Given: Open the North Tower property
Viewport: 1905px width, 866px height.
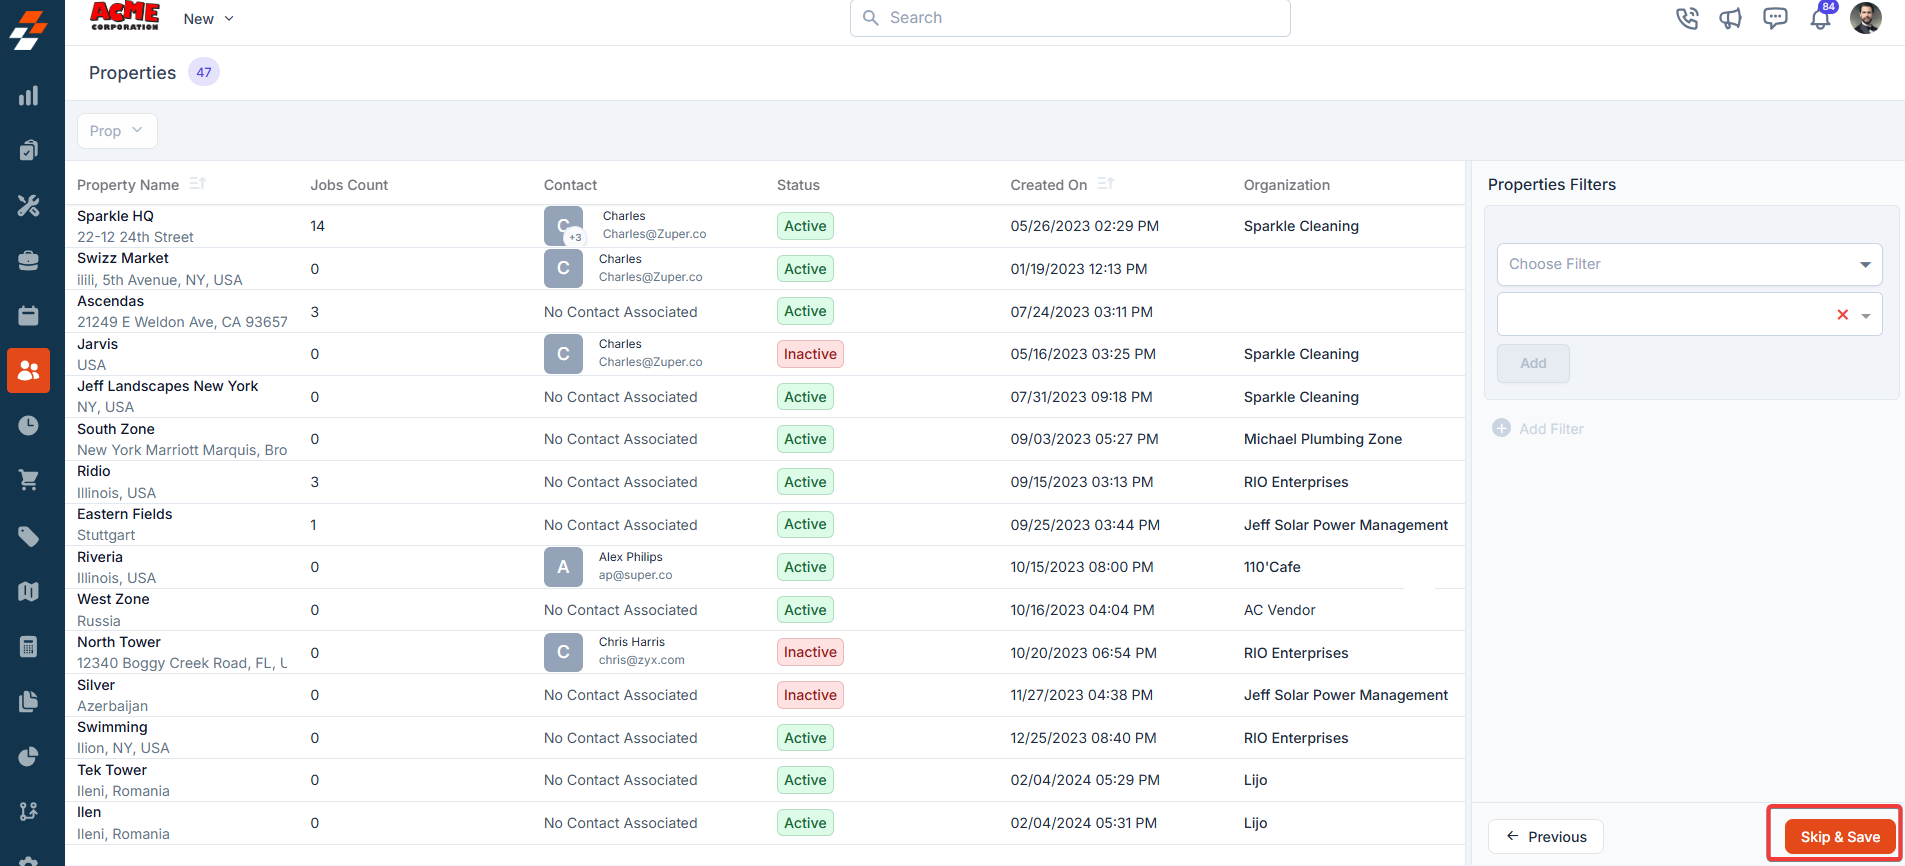Looking at the screenshot, I should tap(119, 642).
